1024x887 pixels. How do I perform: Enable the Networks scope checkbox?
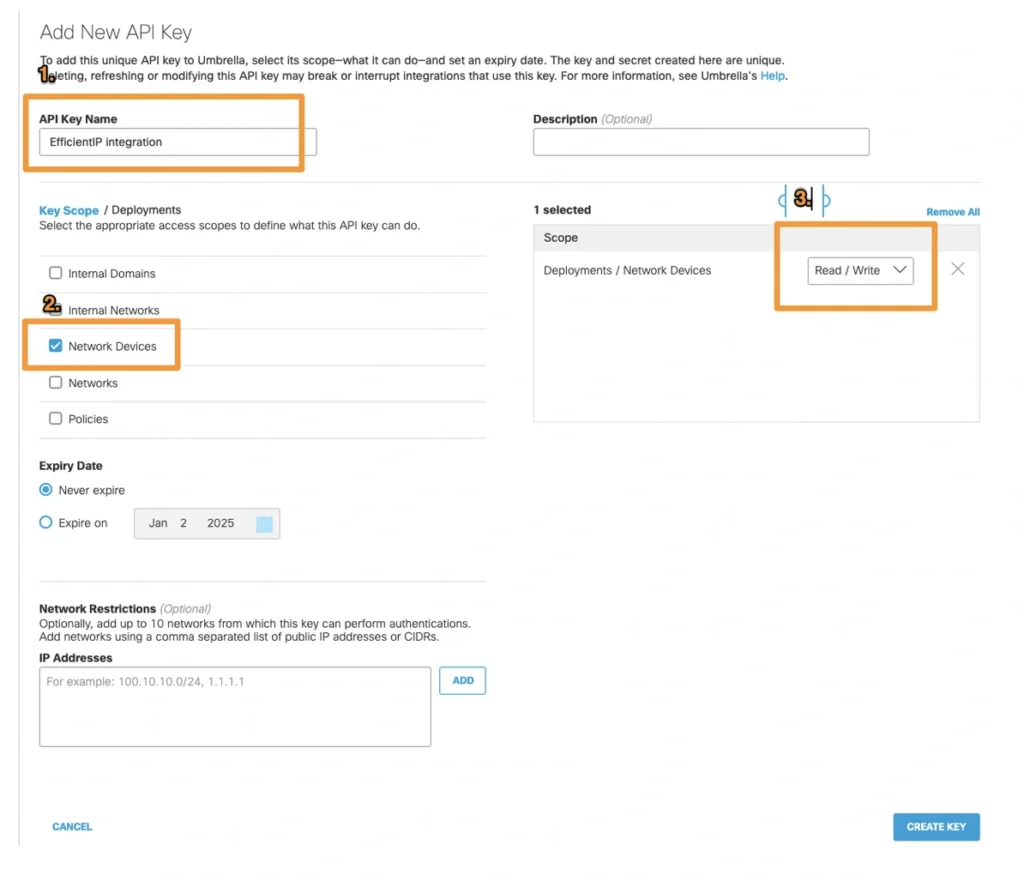point(55,382)
